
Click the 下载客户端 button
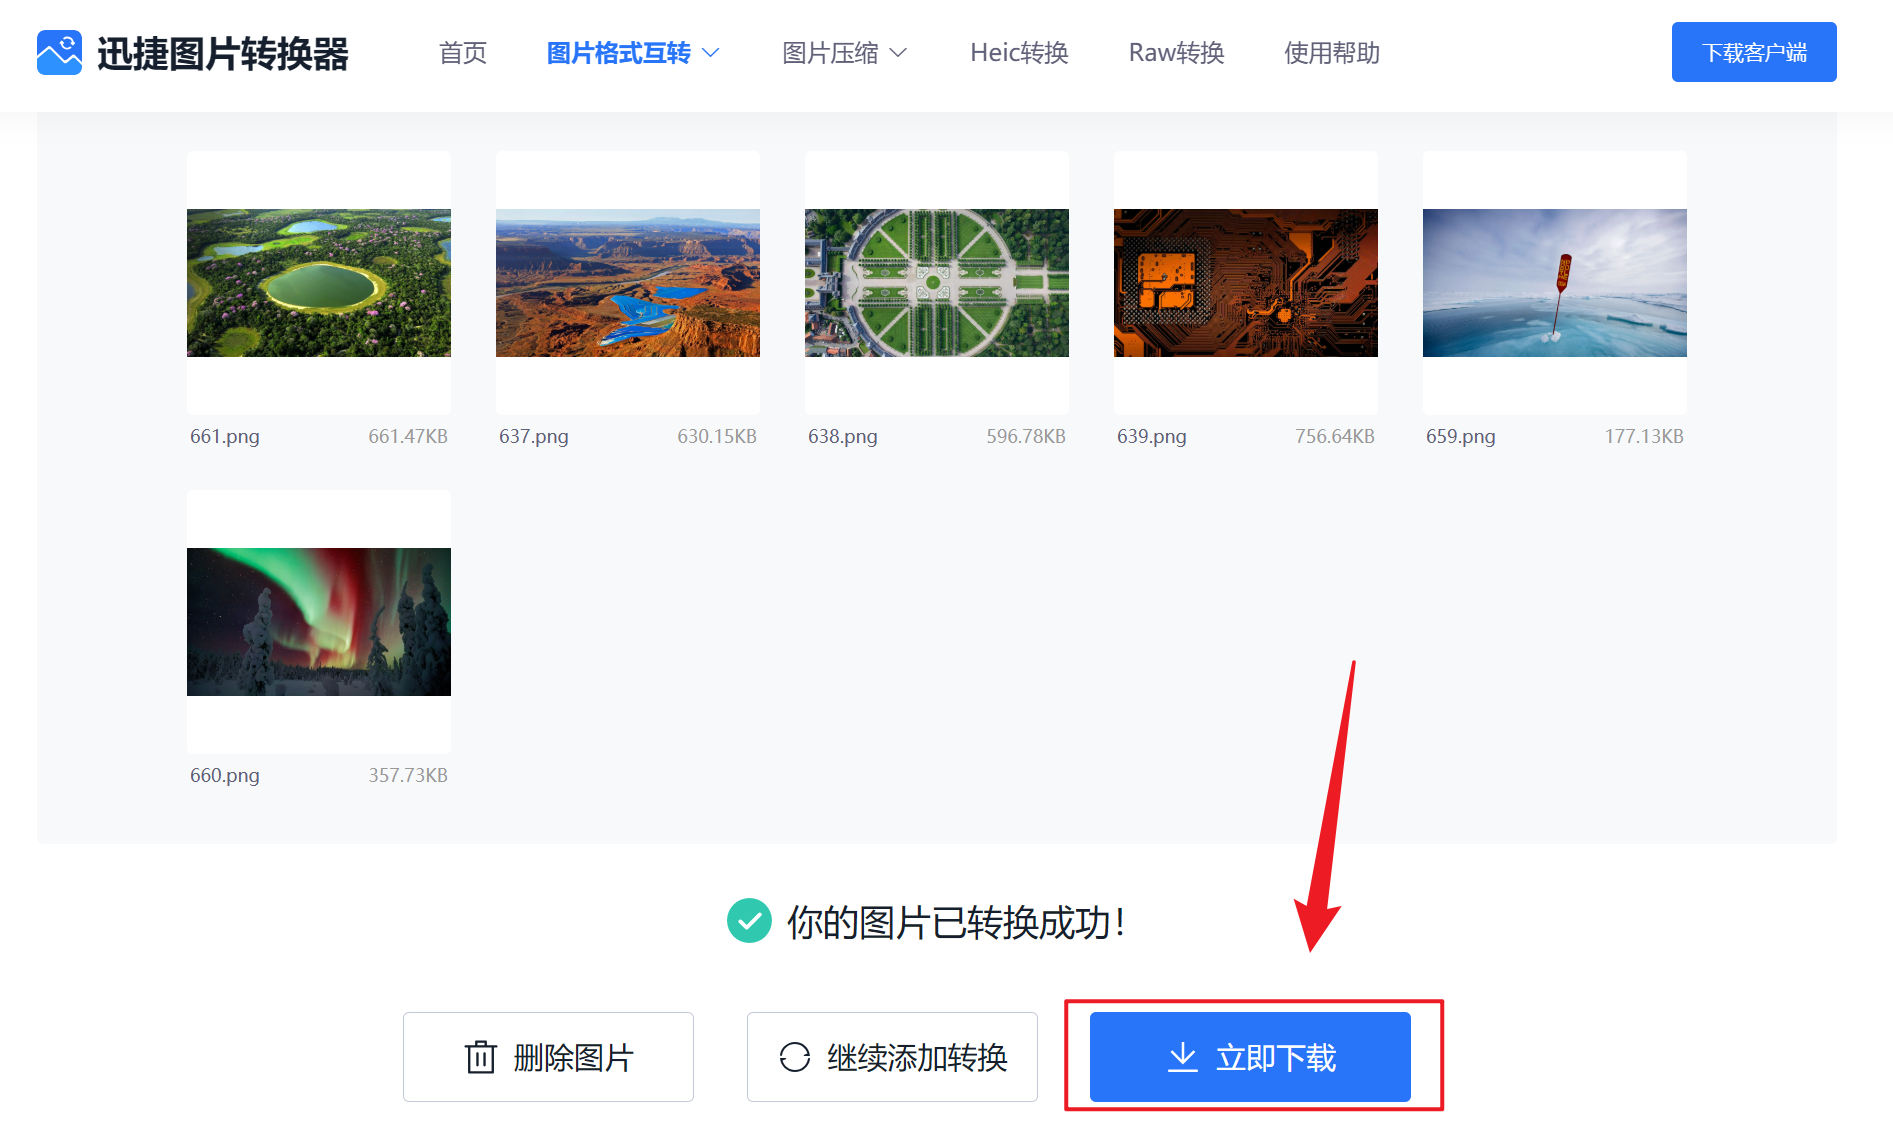(1753, 52)
